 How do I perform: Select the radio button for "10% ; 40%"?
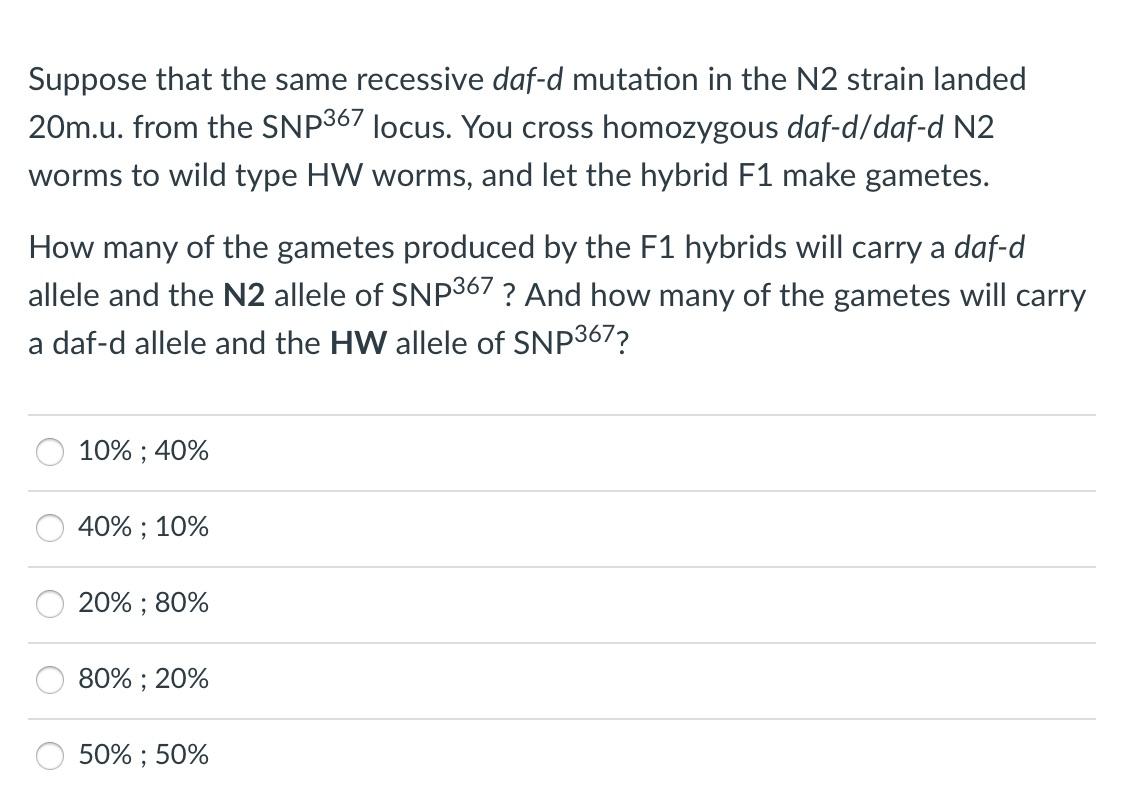(50, 452)
